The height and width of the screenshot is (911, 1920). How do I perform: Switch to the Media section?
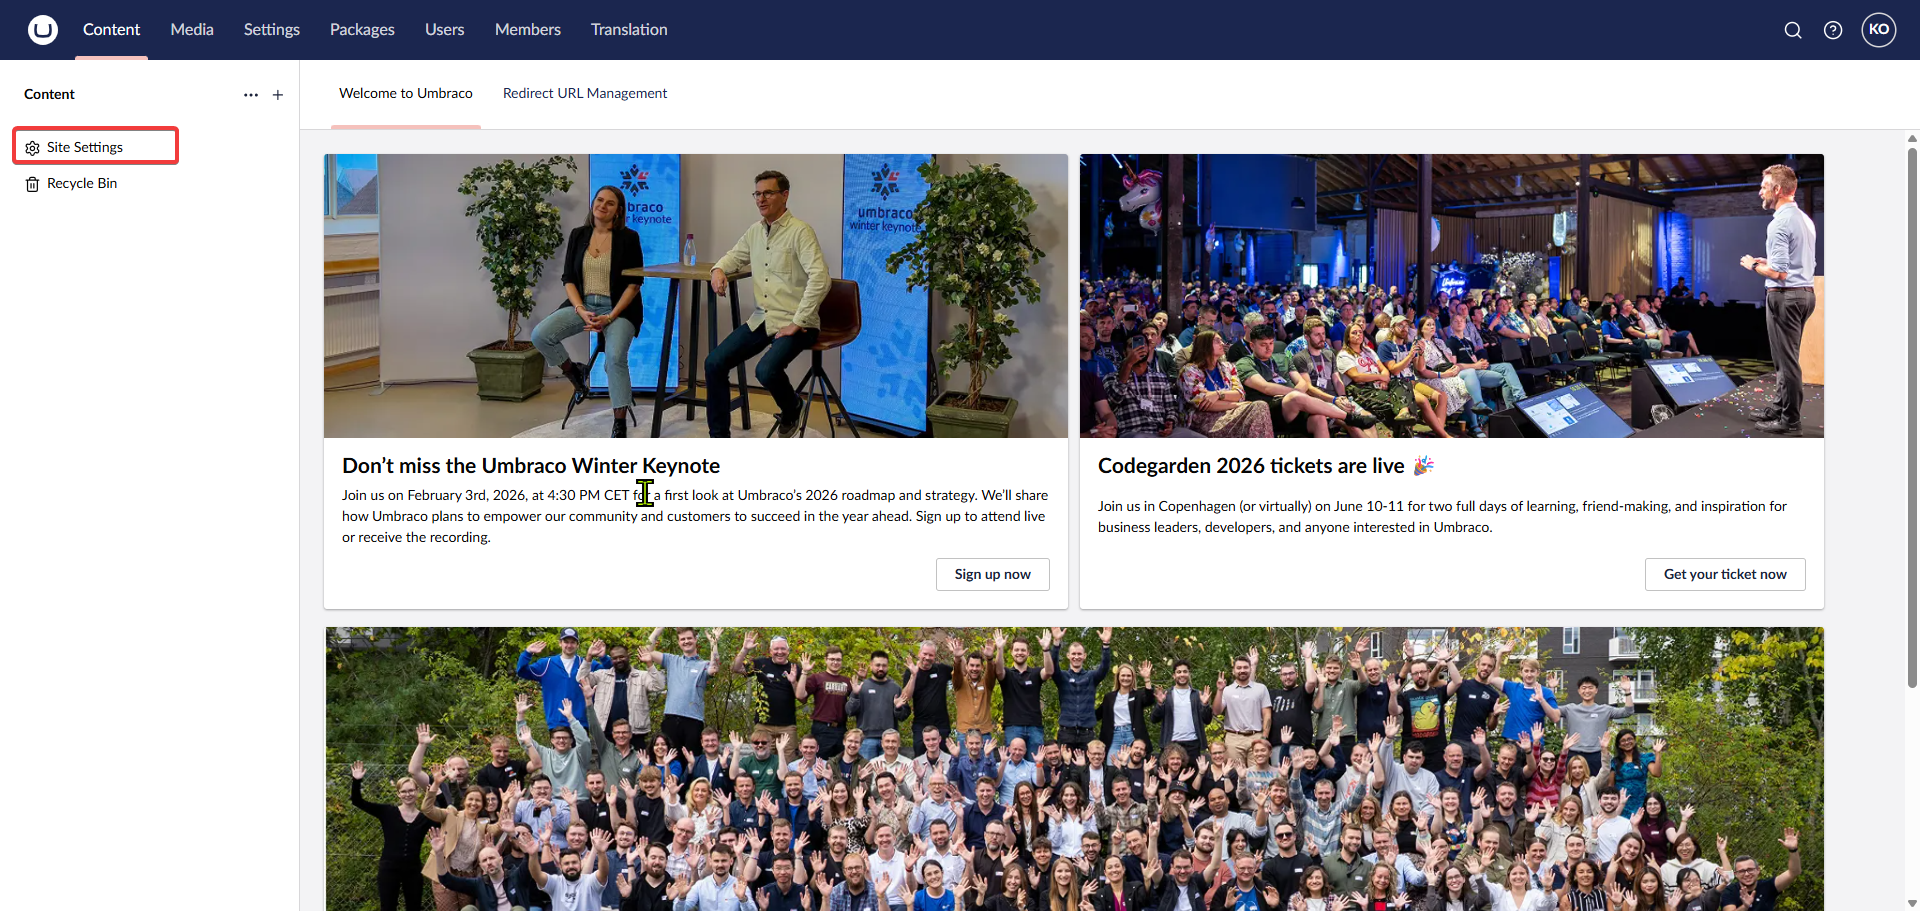pos(192,30)
